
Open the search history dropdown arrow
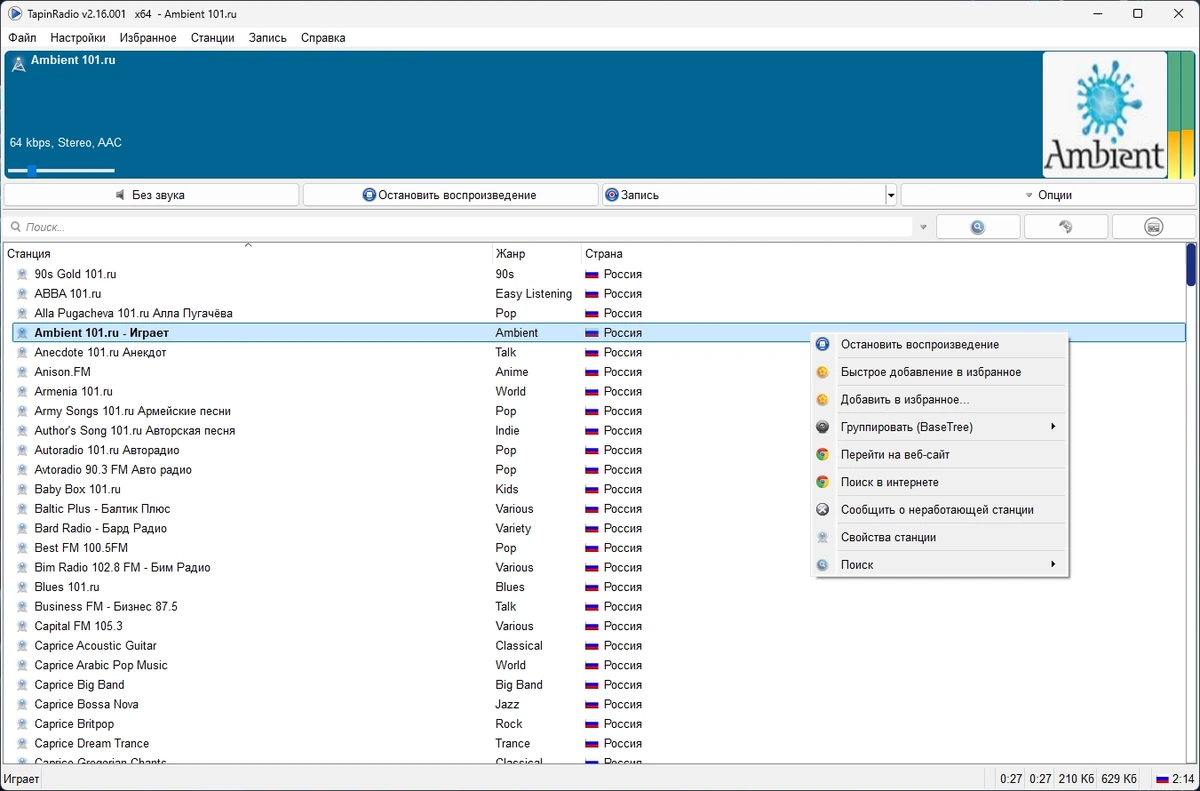[x=923, y=228]
